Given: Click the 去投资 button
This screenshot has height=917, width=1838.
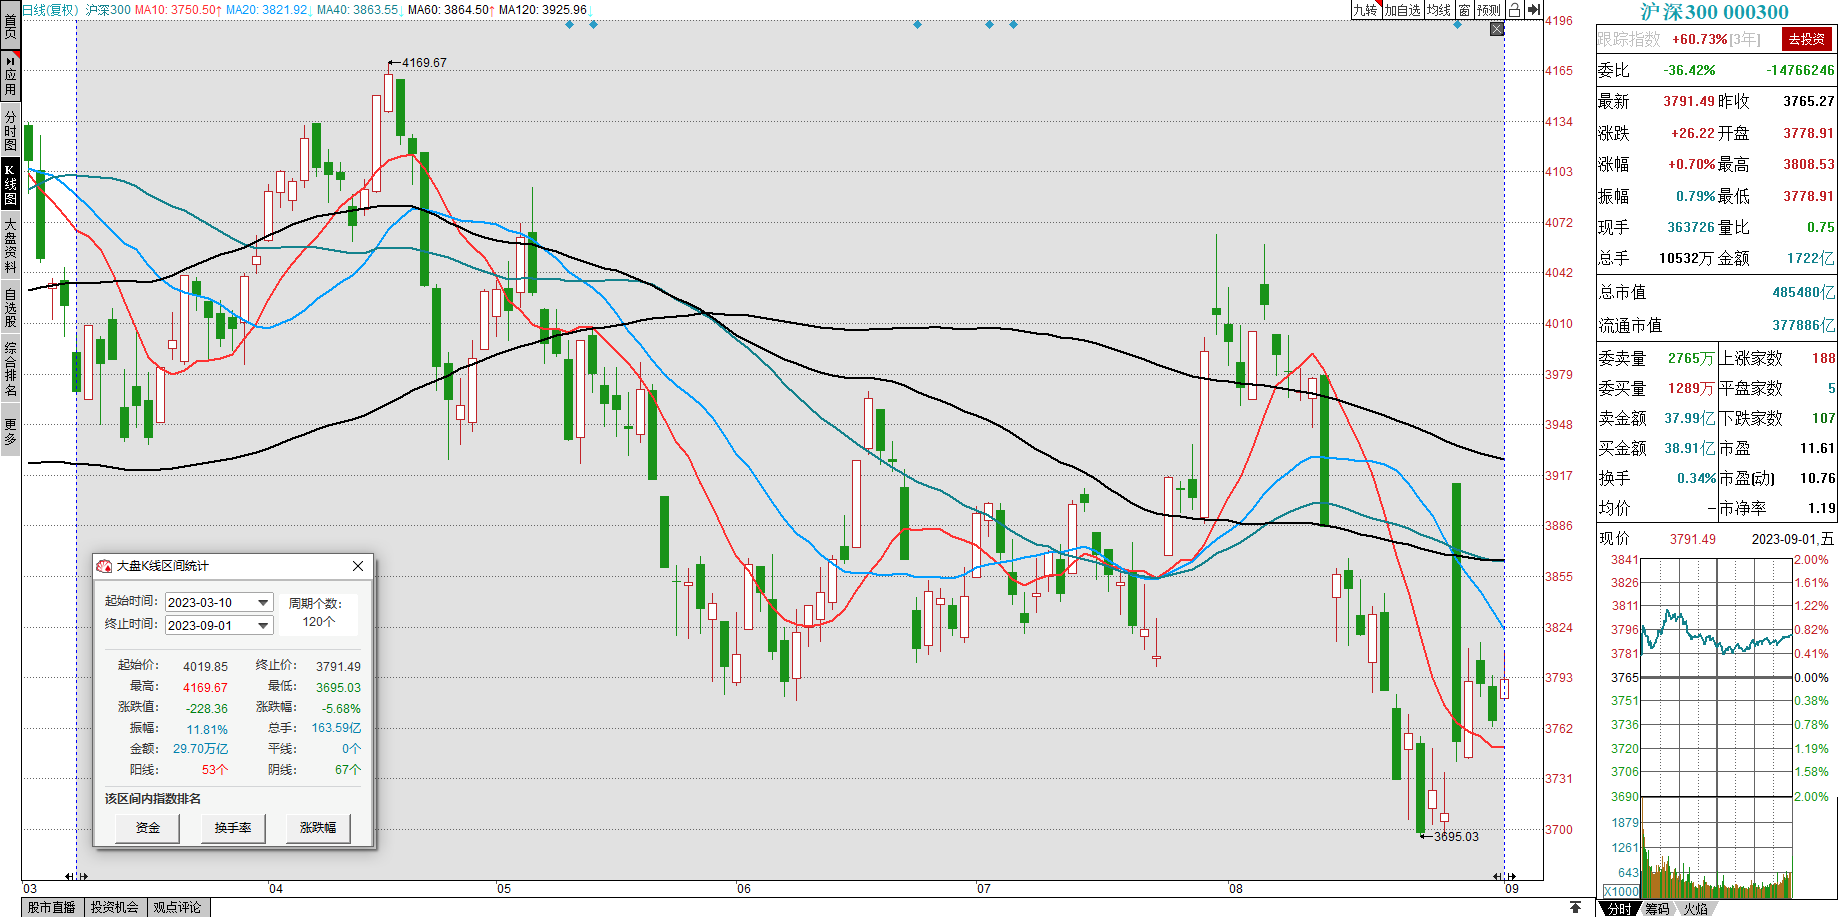Looking at the screenshot, I should pos(1807,39).
